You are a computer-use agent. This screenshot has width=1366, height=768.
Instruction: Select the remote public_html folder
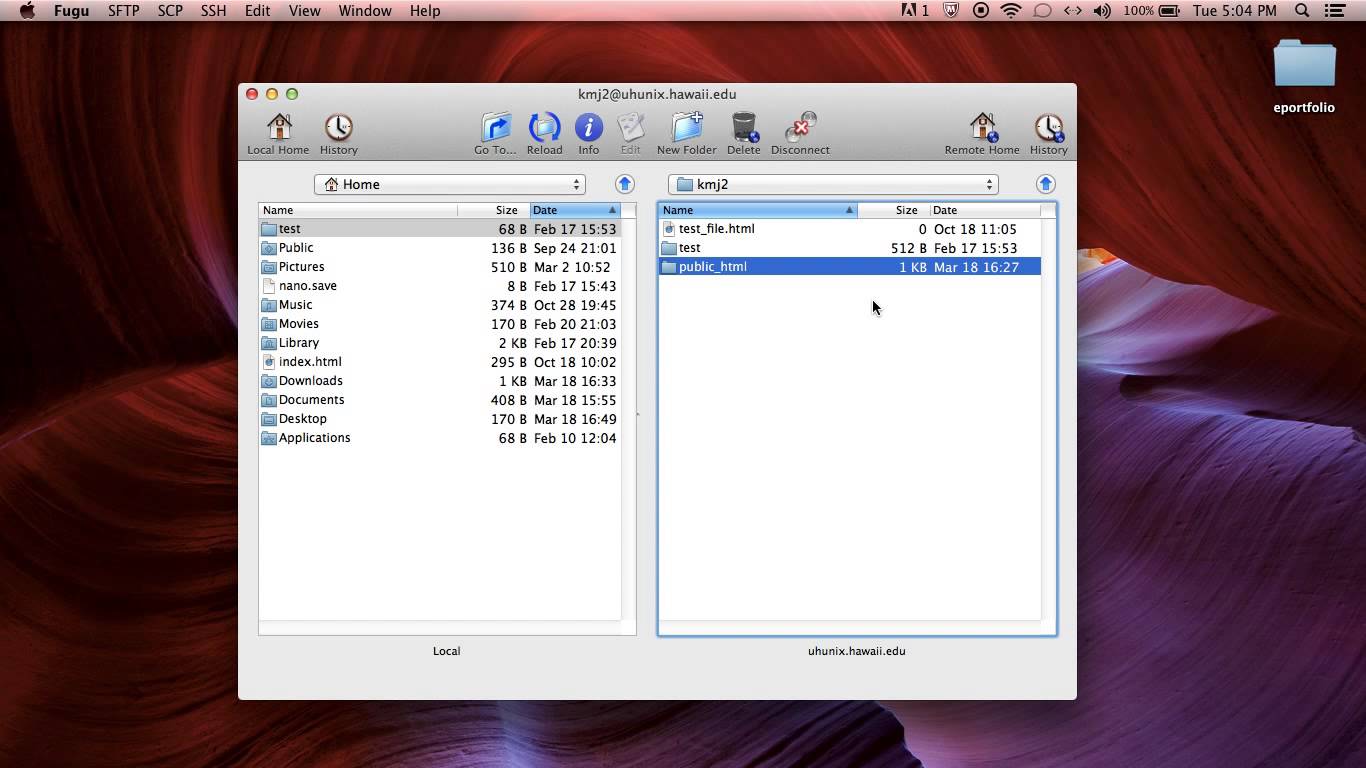point(850,267)
